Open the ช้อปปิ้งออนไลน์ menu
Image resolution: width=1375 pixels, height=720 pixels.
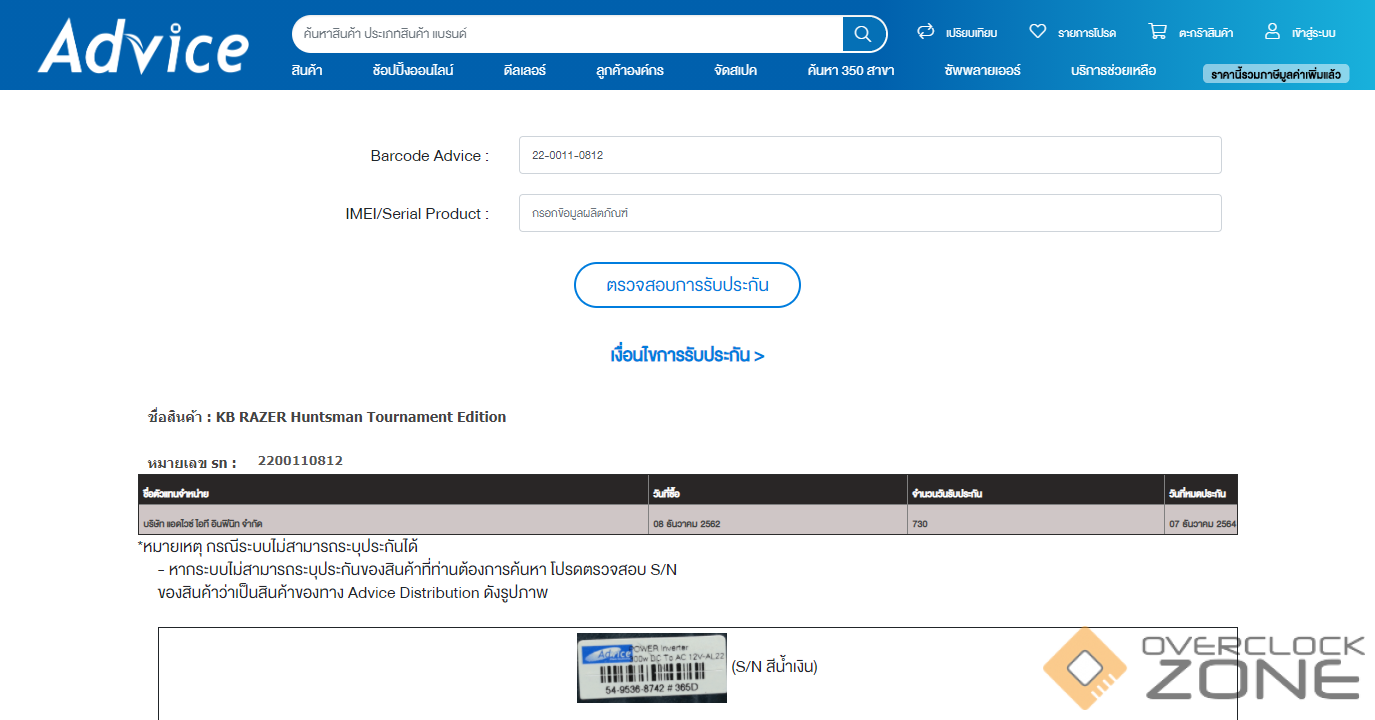(412, 71)
